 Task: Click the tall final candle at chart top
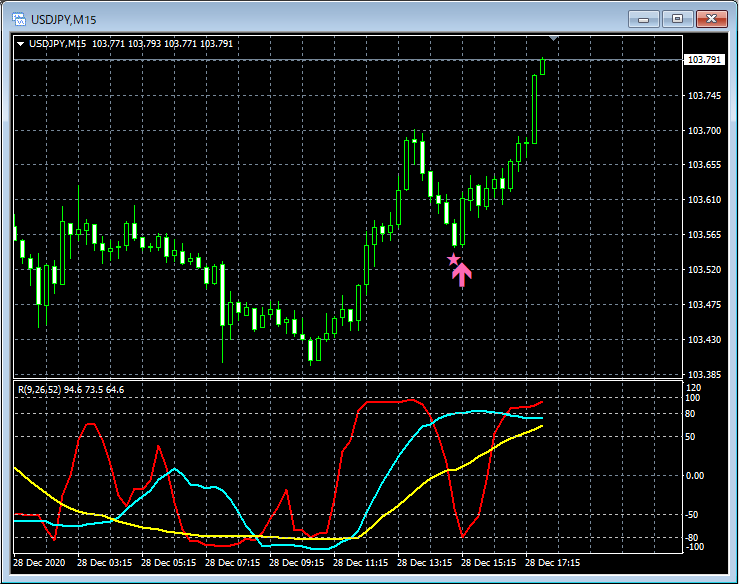point(534,108)
